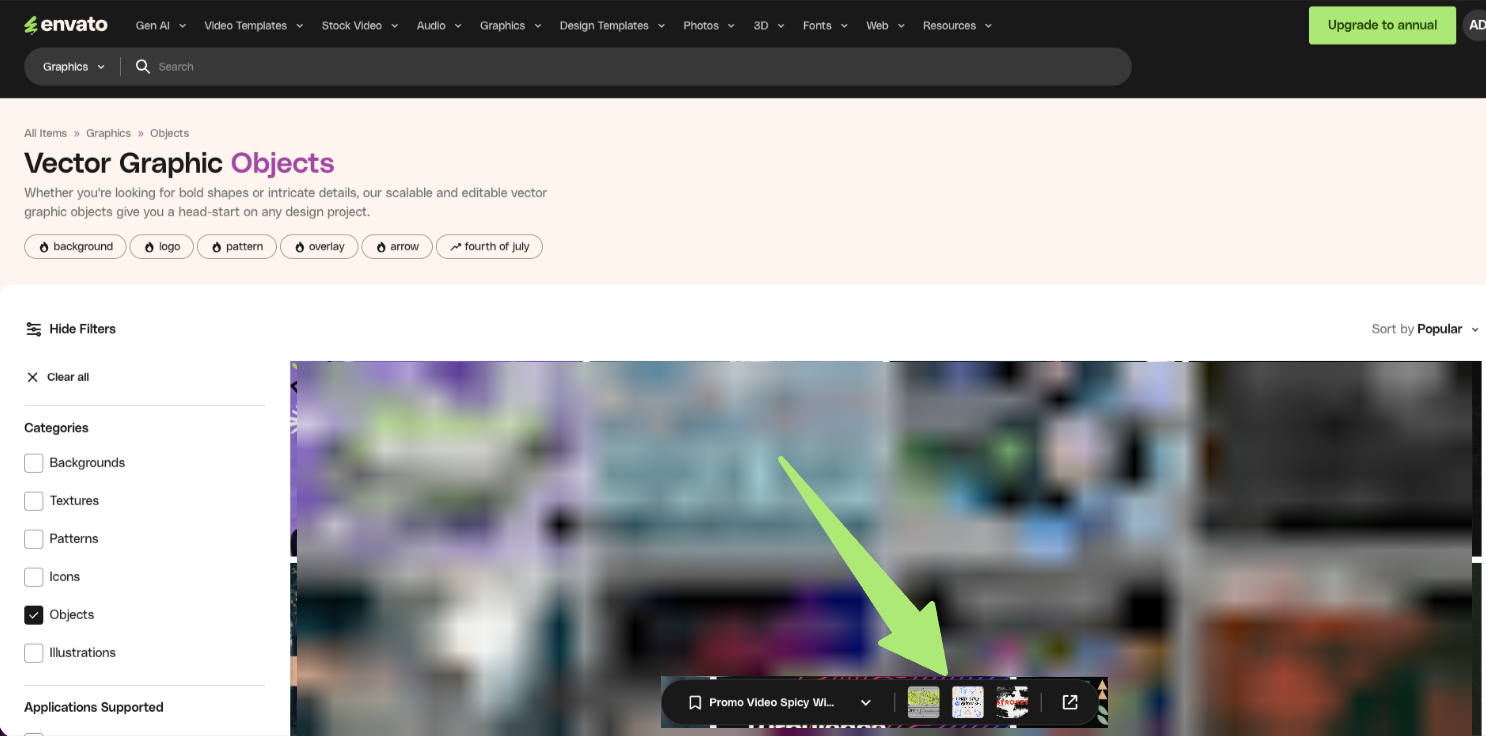The image size is (1486, 736).
Task: Click the search magnifier icon
Action: click(x=142, y=66)
